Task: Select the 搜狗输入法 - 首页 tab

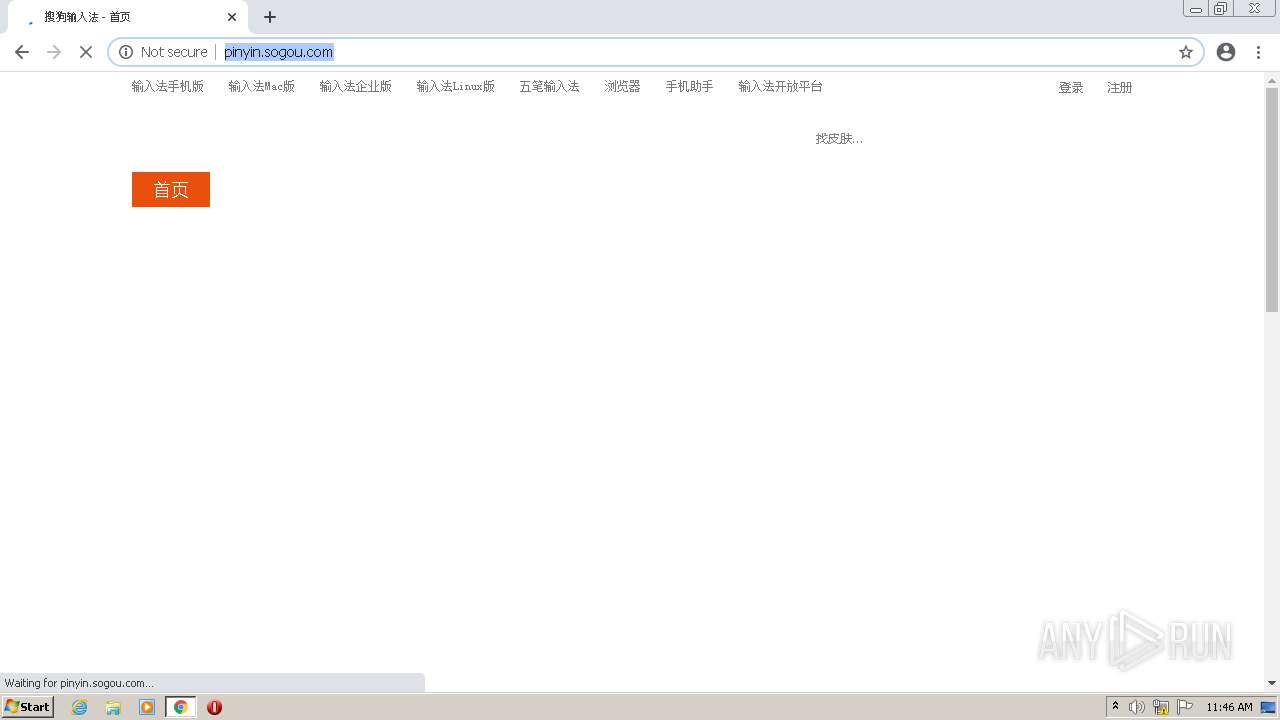Action: pos(128,17)
